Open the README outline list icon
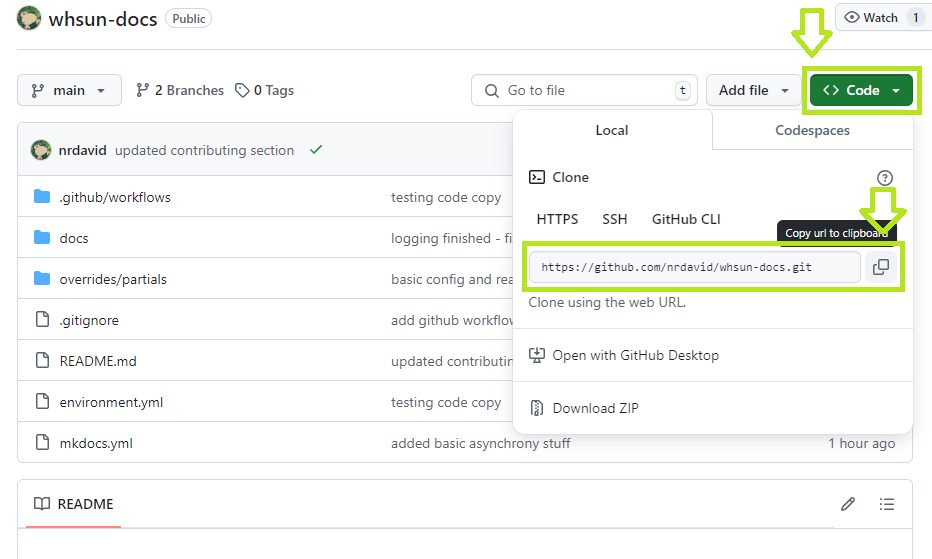 (887, 504)
